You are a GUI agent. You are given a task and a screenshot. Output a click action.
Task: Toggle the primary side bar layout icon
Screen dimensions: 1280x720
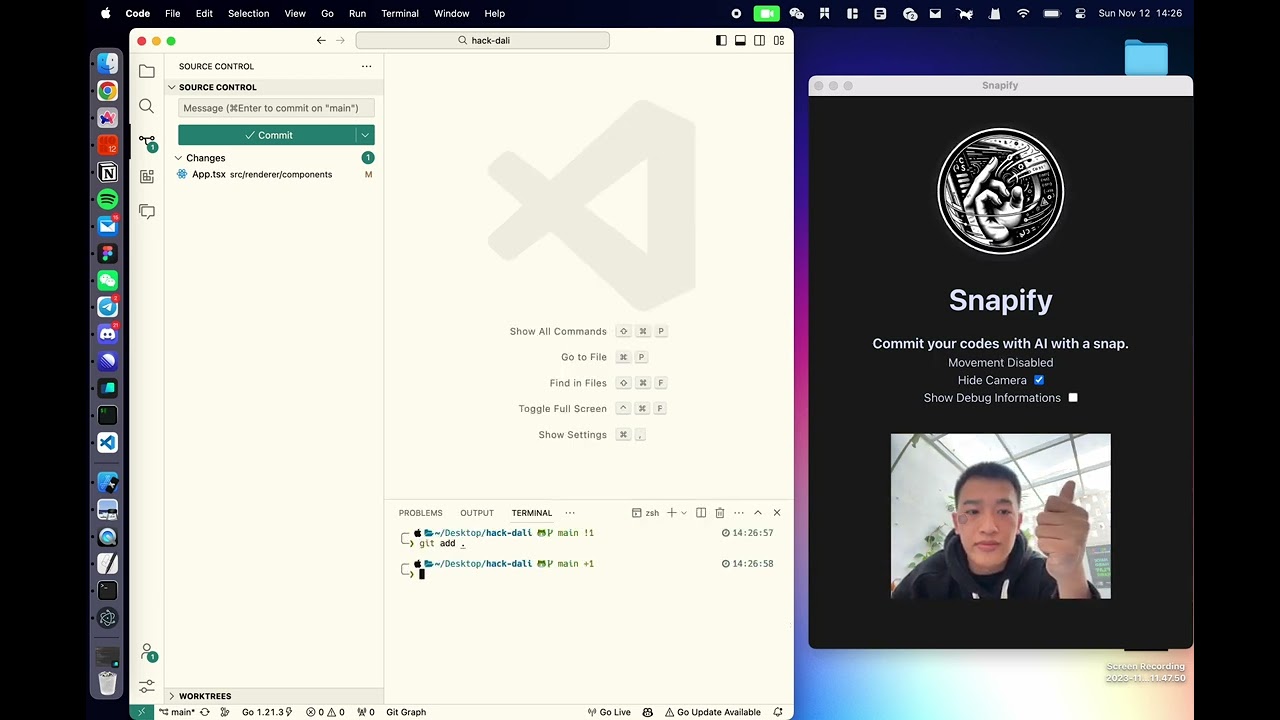[x=721, y=40]
